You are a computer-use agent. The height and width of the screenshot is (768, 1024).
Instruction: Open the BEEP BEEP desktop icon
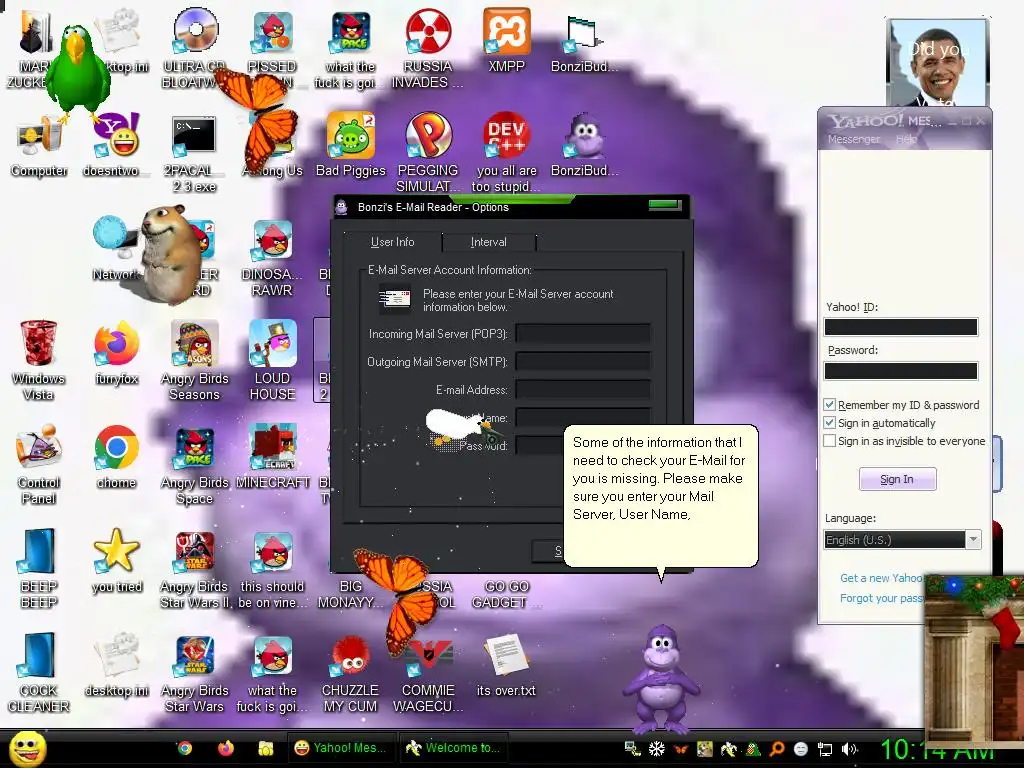coord(38,567)
